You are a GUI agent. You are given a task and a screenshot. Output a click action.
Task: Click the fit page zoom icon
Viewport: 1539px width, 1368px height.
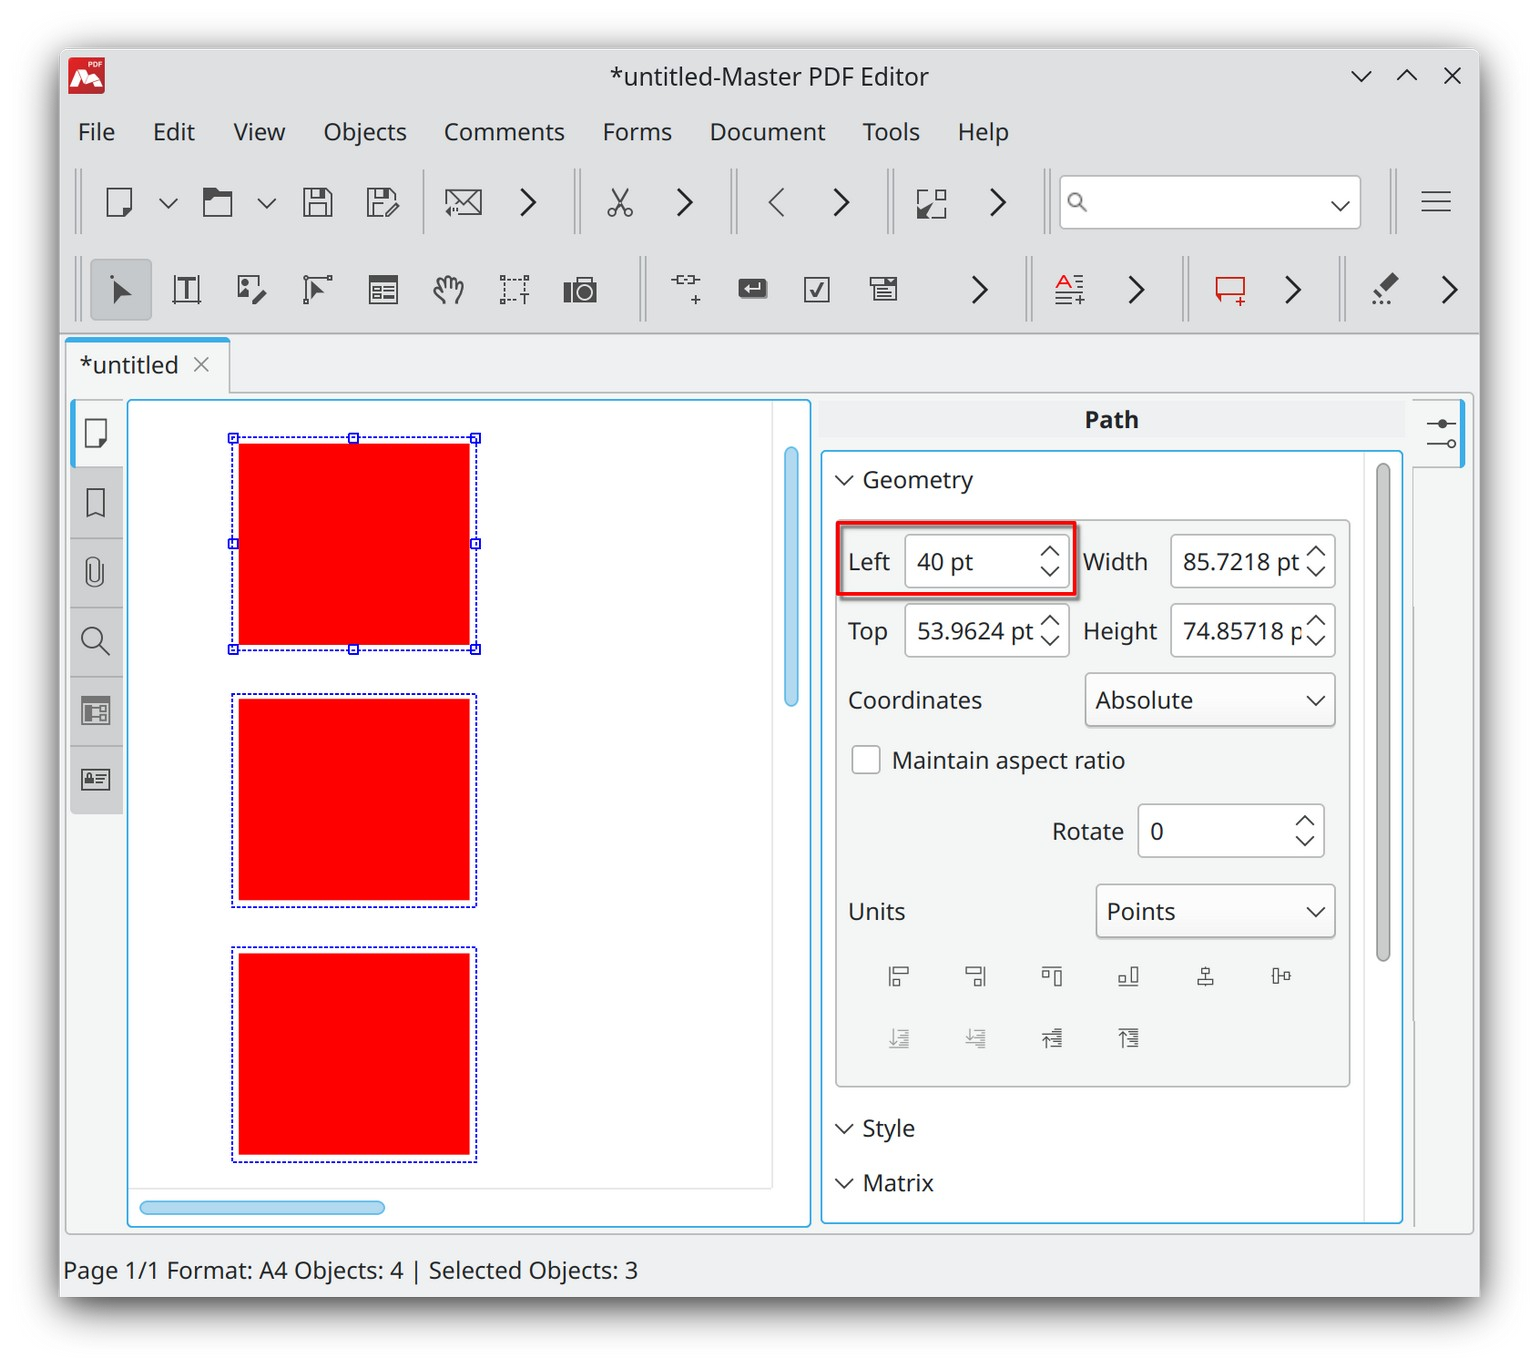pyautogui.click(x=932, y=202)
